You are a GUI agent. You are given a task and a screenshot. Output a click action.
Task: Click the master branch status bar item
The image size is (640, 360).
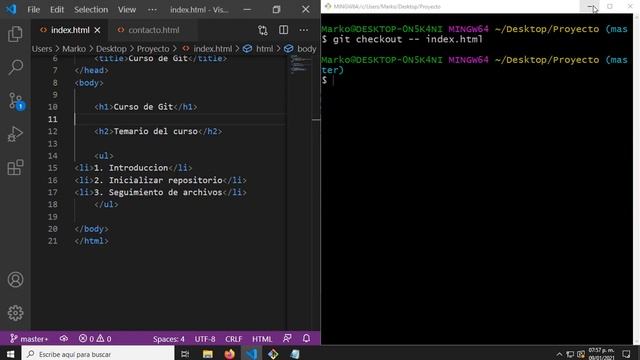click(x=29, y=339)
